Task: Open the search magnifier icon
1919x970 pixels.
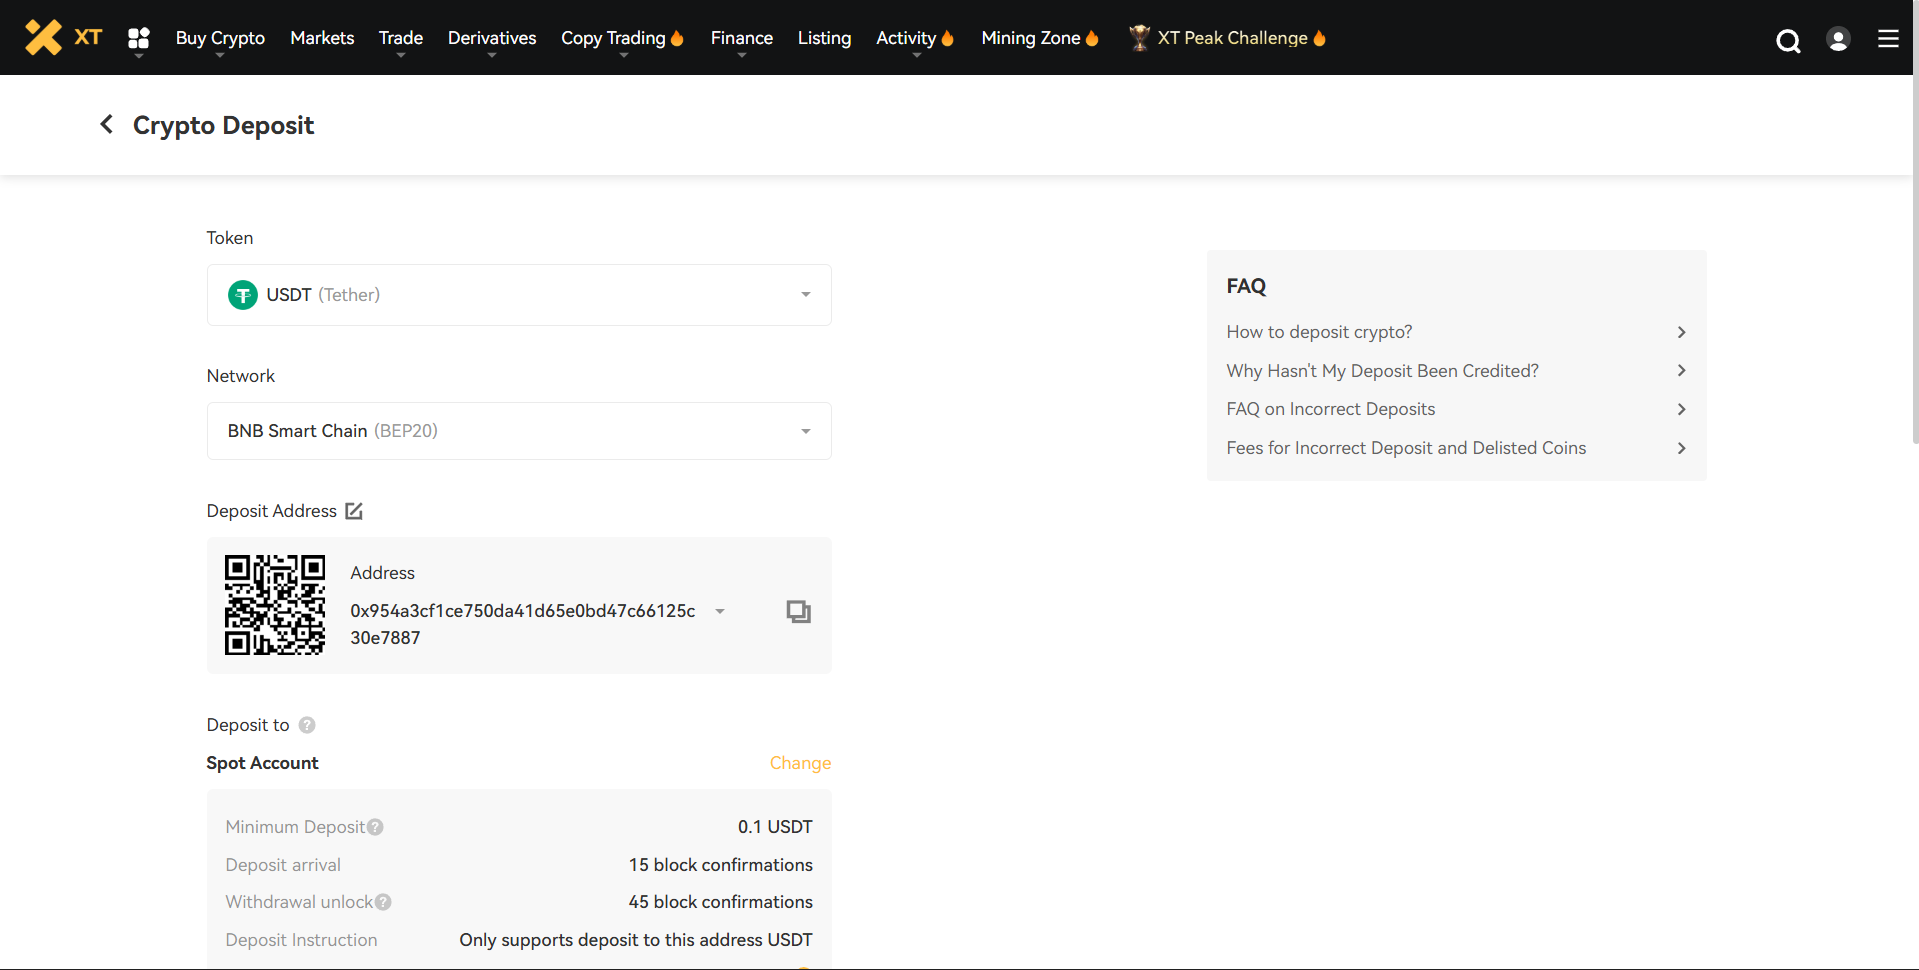Action: 1788,40
